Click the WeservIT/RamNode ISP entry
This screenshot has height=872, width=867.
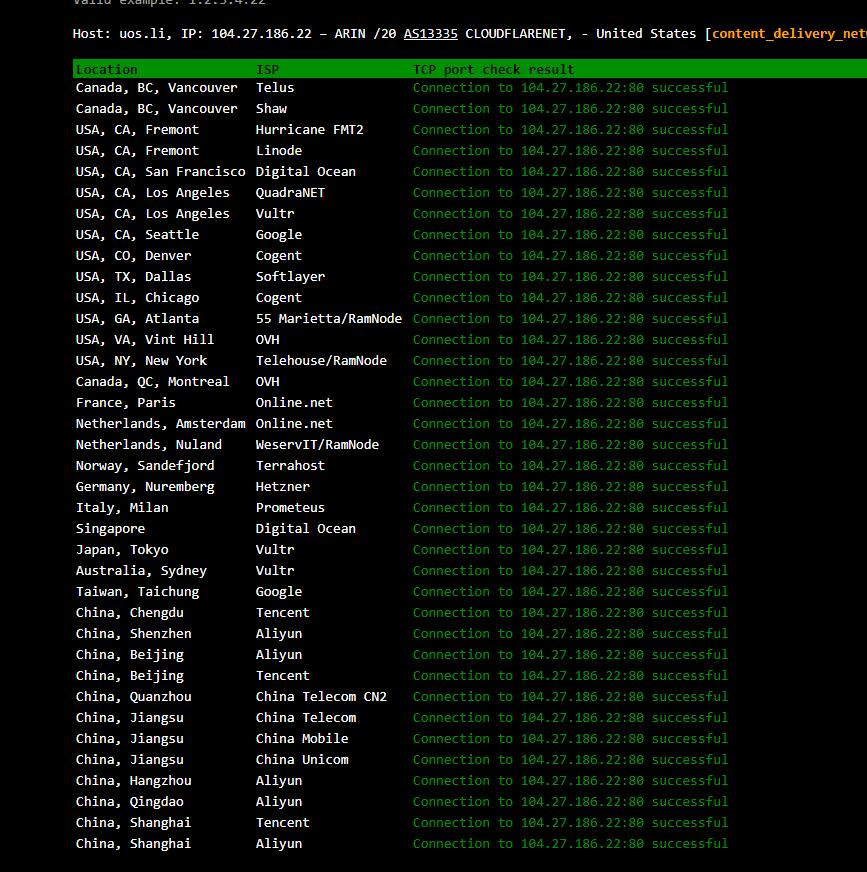click(317, 445)
